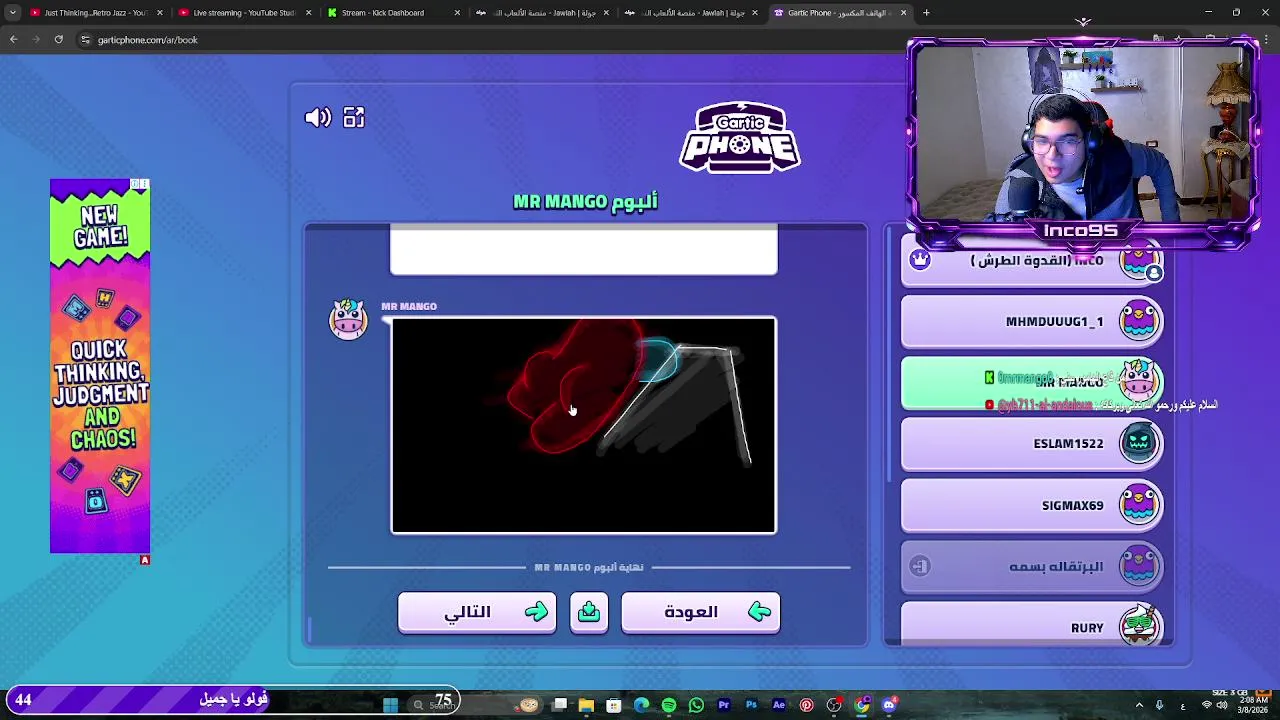The height and width of the screenshot is (720, 1280).
Task: Switch to the Stream Kick Dashboard tab
Action: point(392,13)
